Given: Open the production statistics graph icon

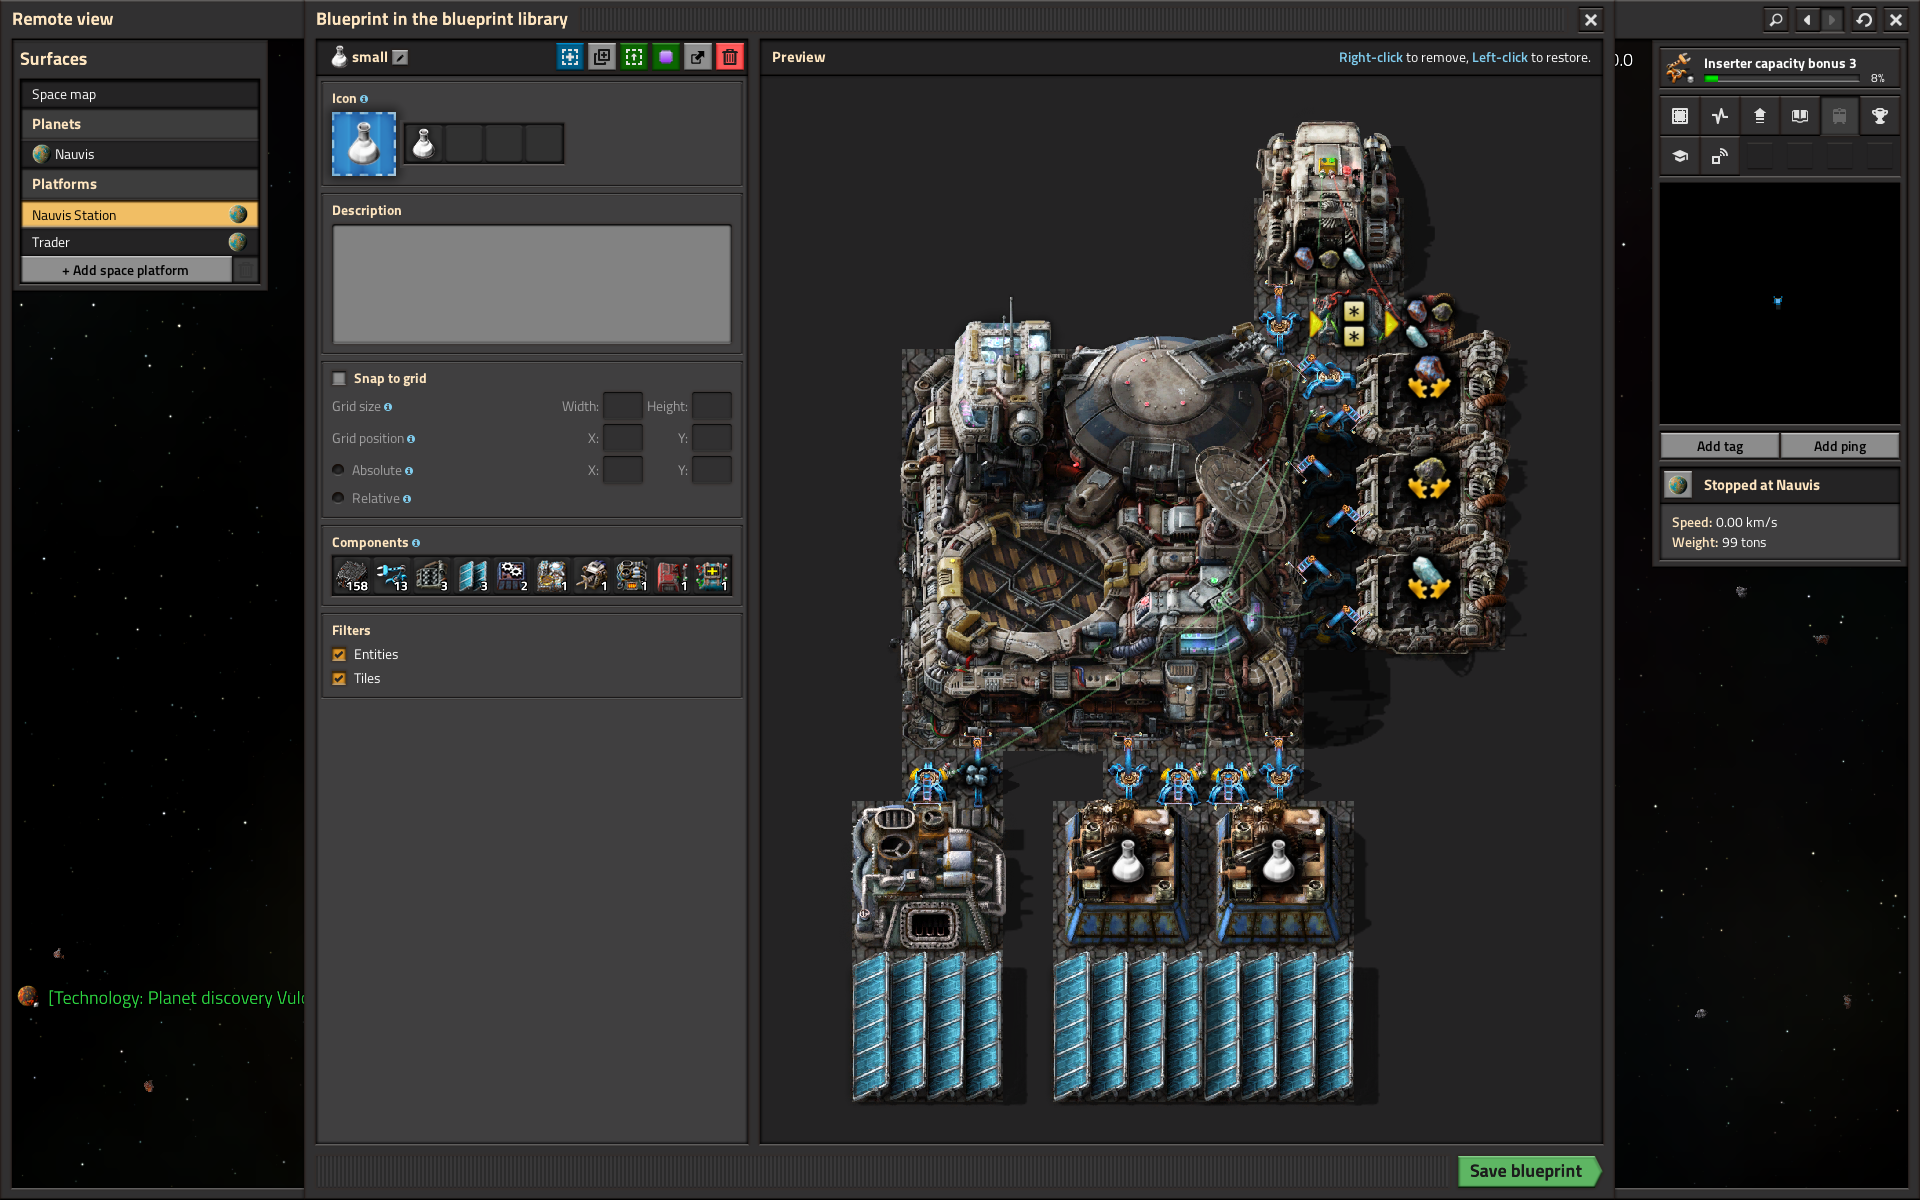Looking at the screenshot, I should [1719, 116].
